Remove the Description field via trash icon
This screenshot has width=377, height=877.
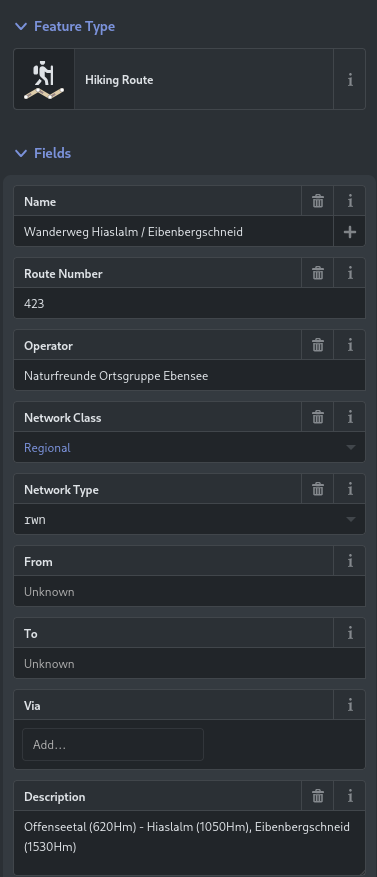point(318,796)
